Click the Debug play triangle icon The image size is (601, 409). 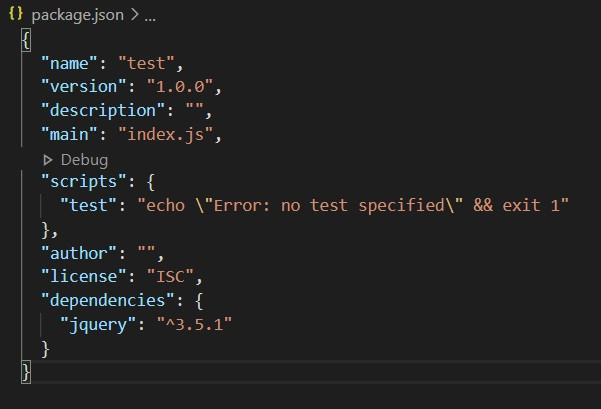pyautogui.click(x=48, y=160)
